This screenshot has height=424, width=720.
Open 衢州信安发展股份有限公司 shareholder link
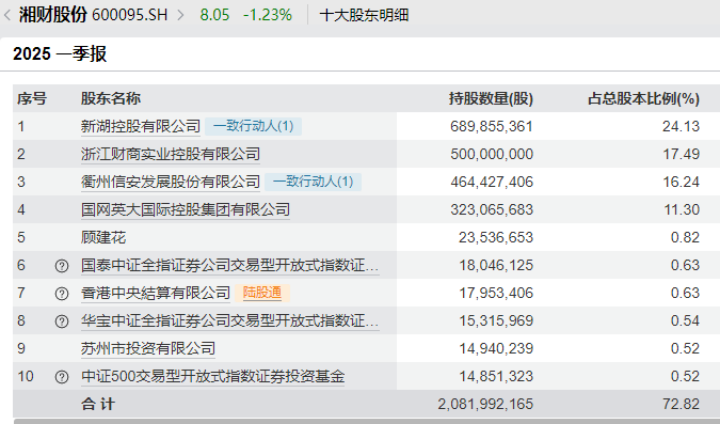click(170, 182)
